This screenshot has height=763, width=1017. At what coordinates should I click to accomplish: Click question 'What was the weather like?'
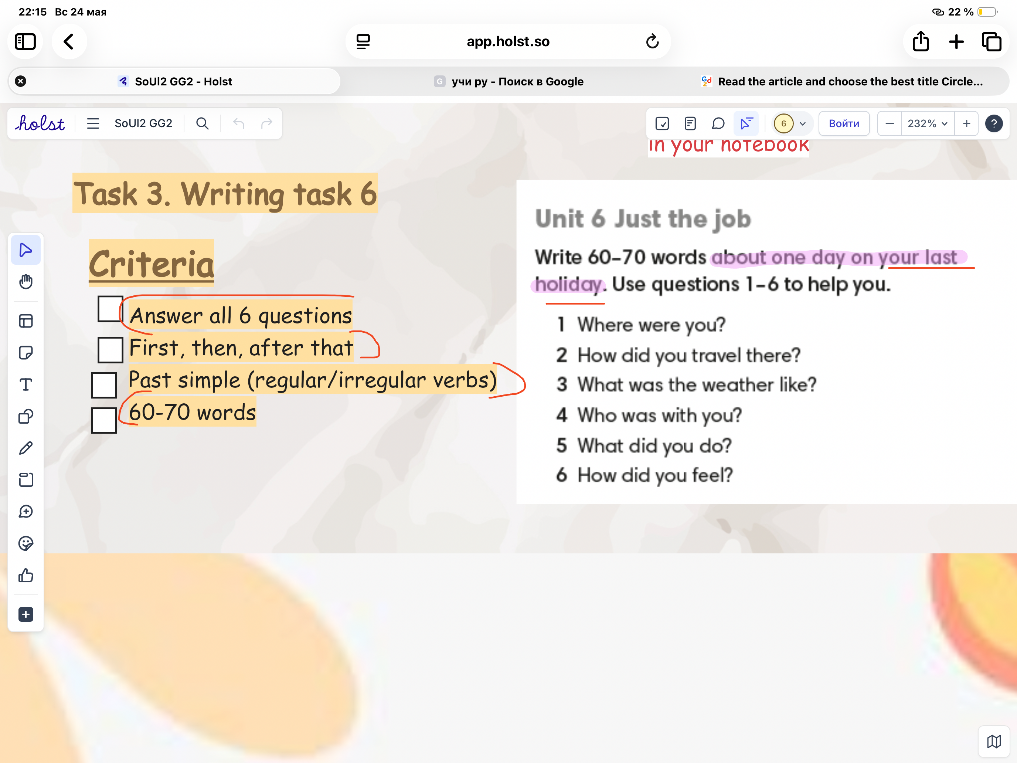697,385
